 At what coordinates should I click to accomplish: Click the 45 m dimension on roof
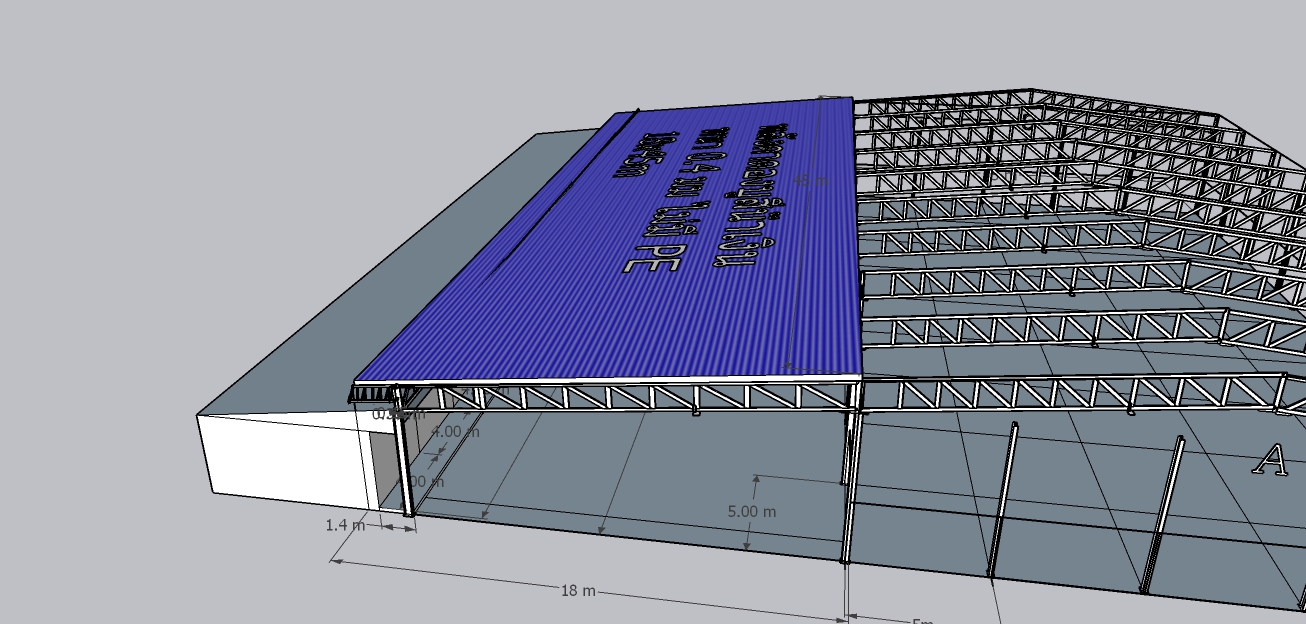point(809,181)
